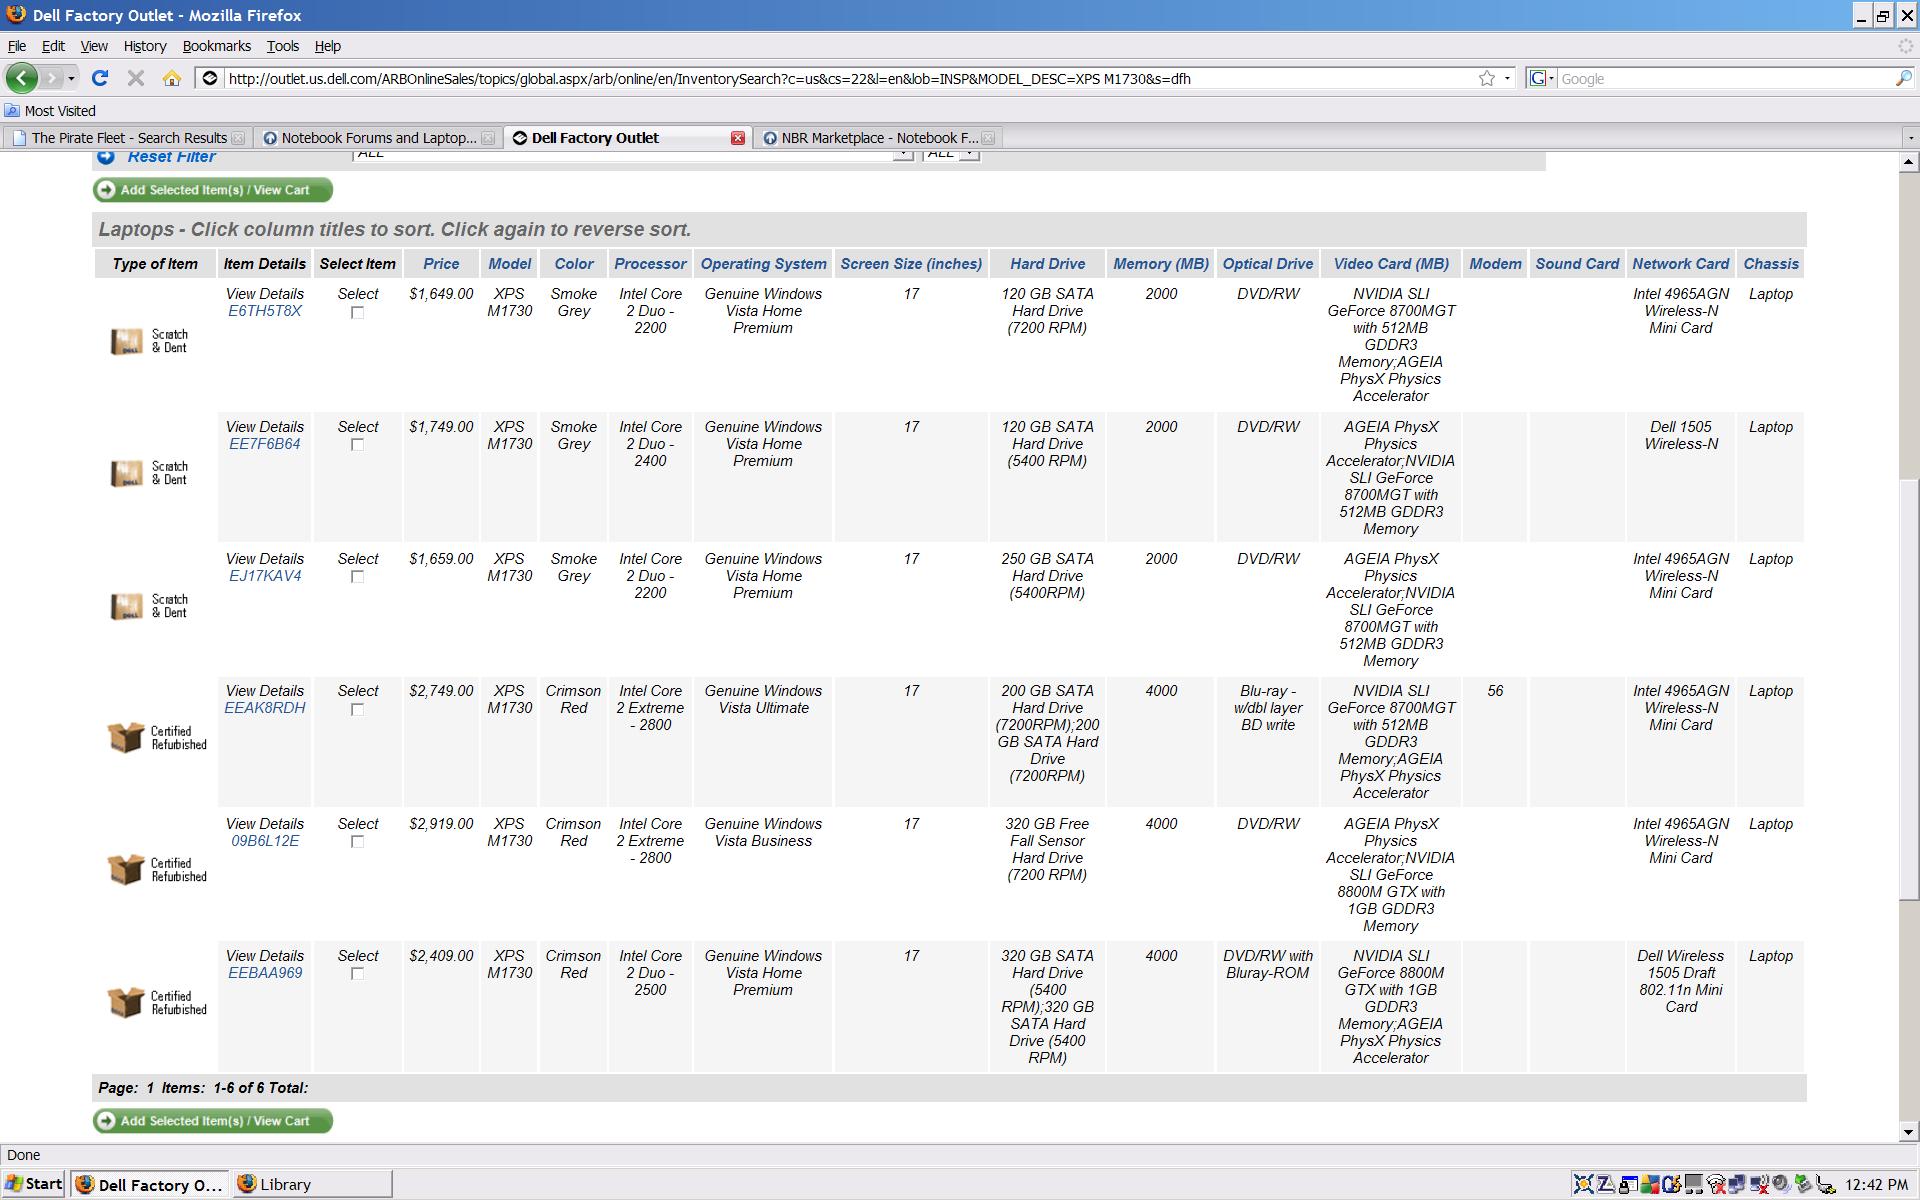
Task: Click the Reset Filter arrow icon
Action: [106, 157]
